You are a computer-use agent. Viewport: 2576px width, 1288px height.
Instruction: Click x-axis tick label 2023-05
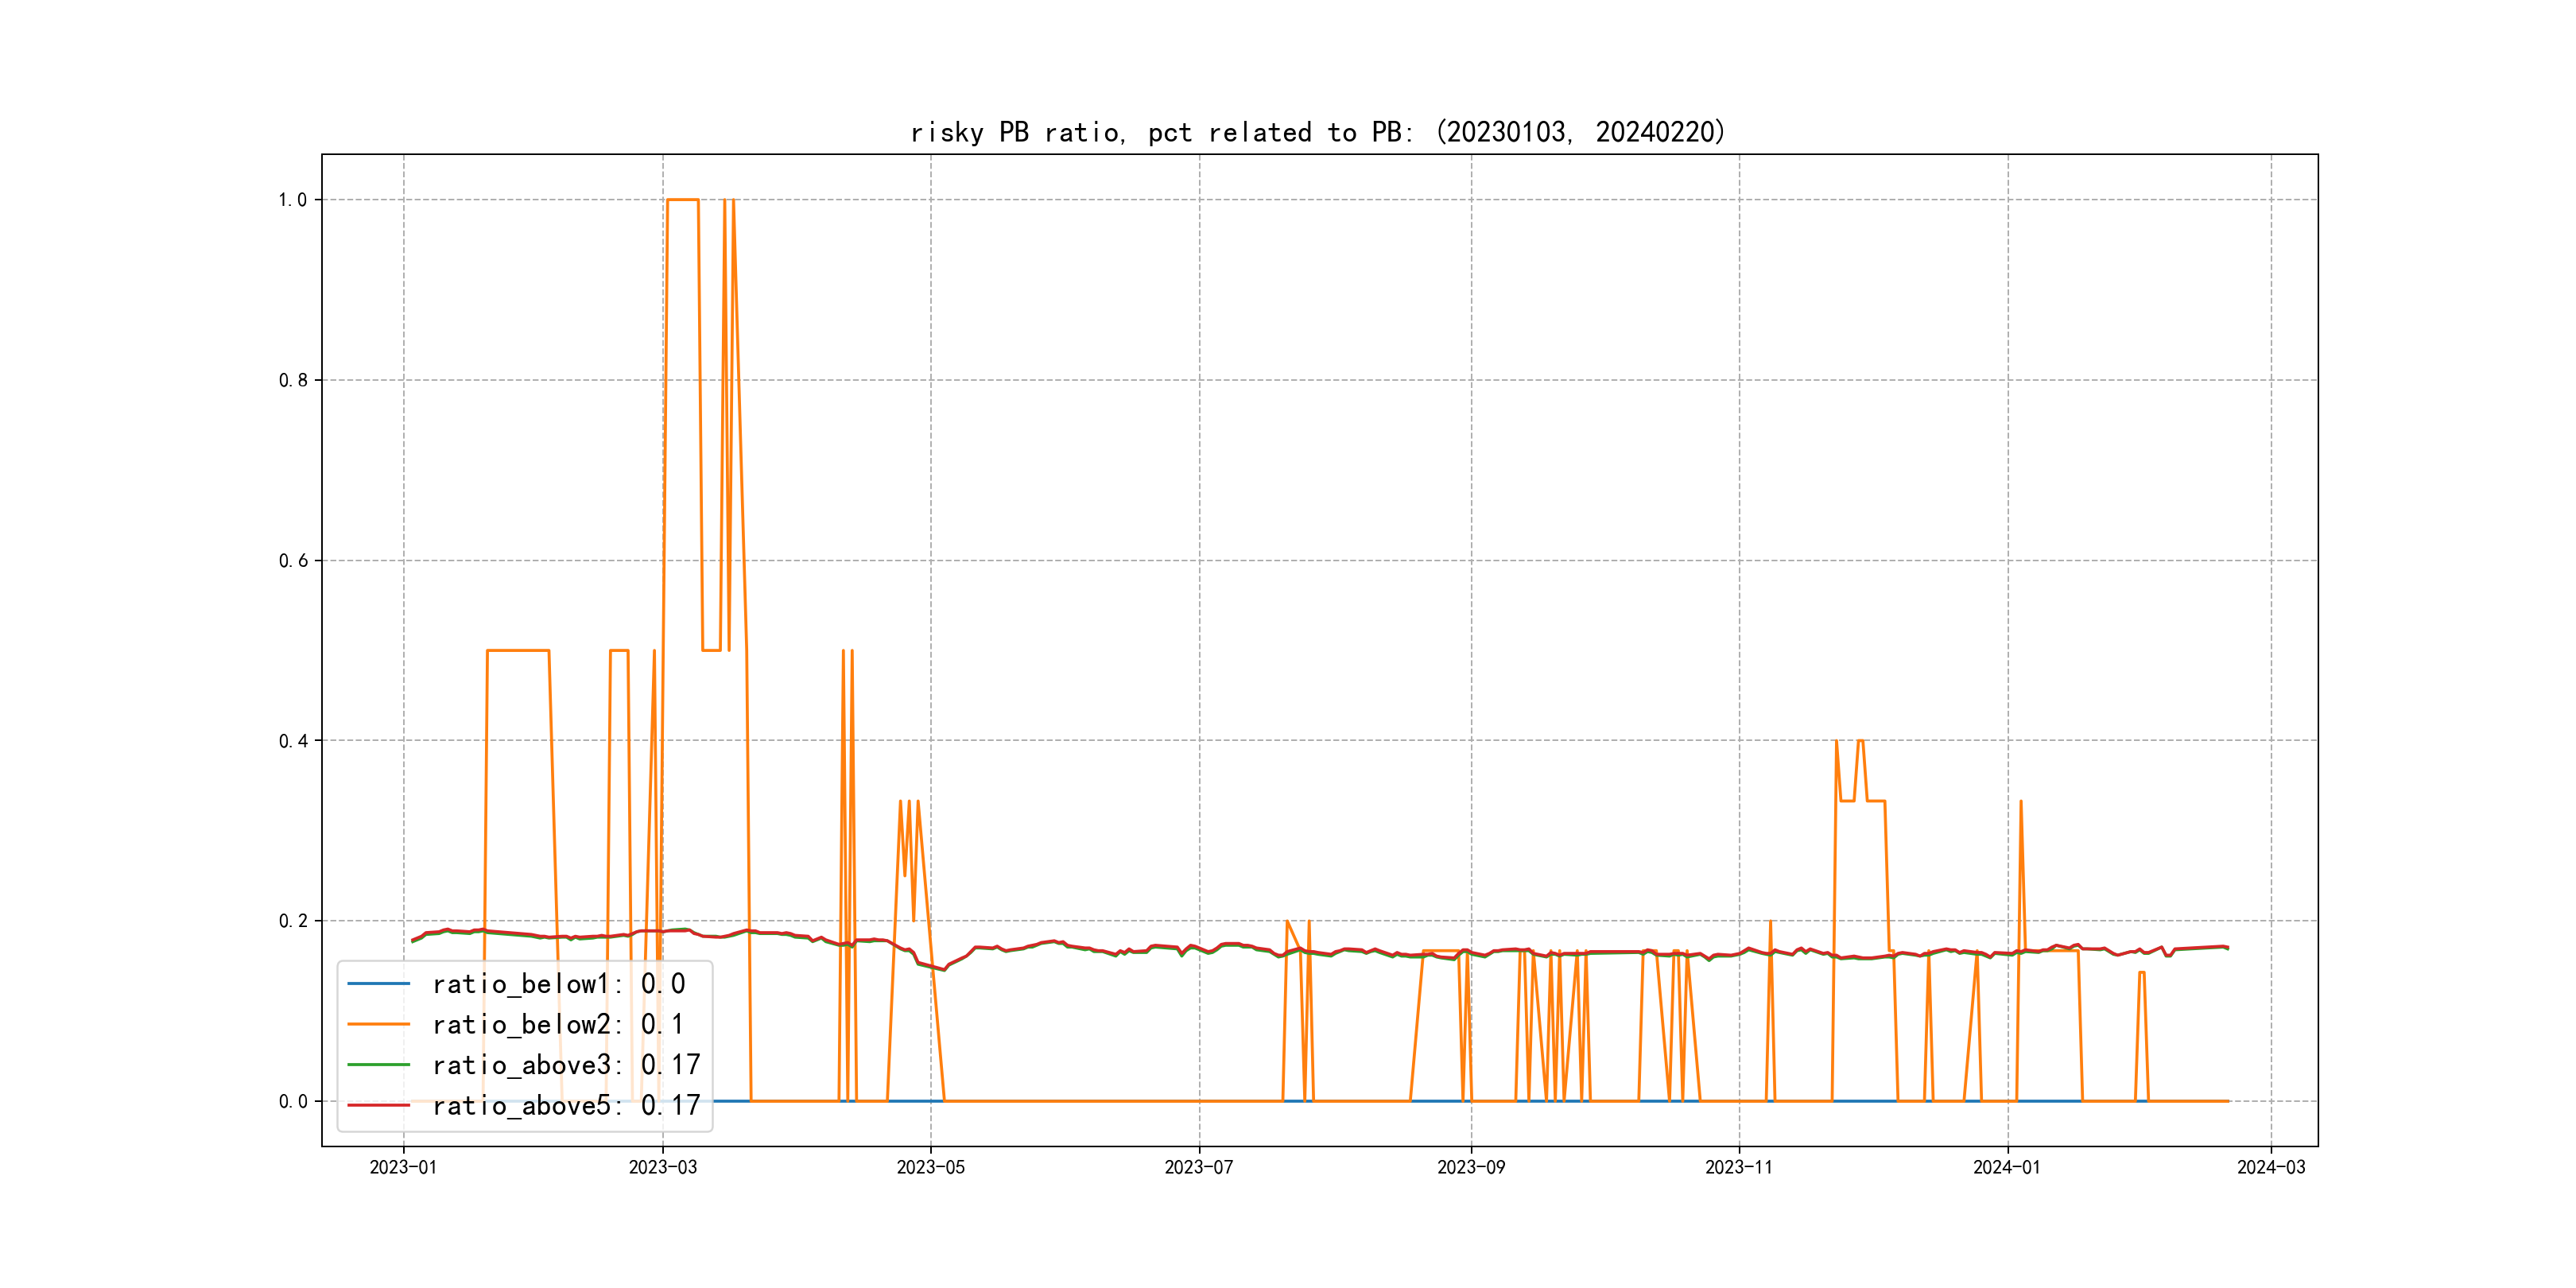(930, 1167)
